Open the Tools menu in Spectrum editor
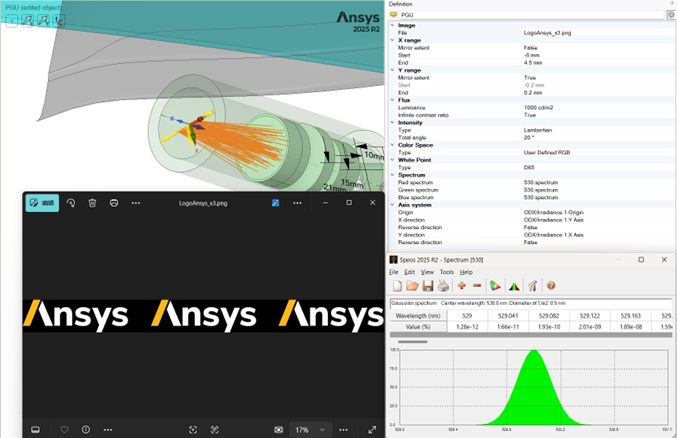 [x=446, y=272]
